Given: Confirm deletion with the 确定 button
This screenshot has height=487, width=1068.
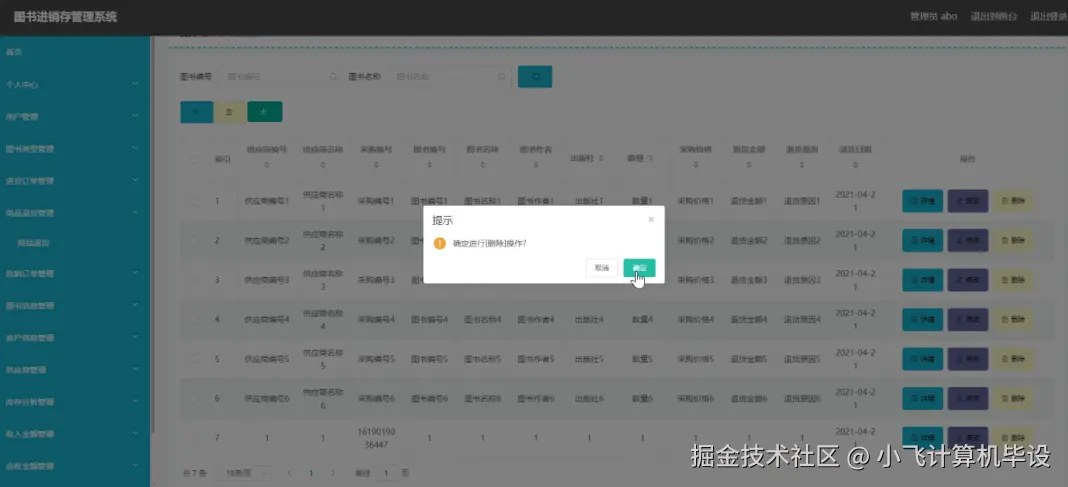Looking at the screenshot, I should 639,268.
